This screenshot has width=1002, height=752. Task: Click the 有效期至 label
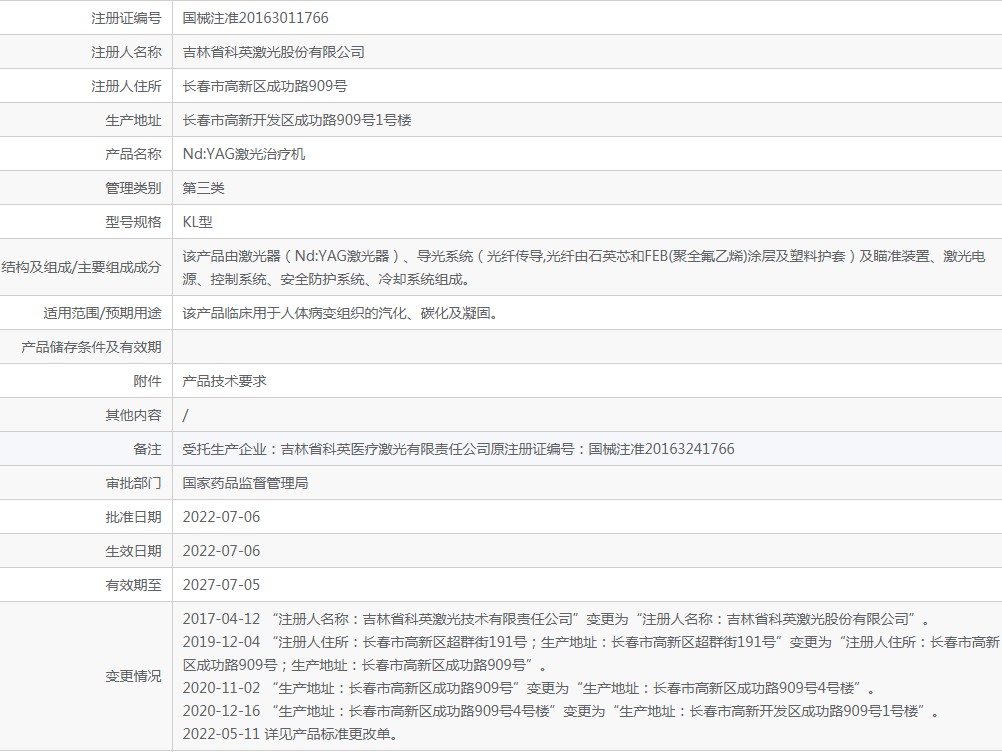tap(134, 585)
